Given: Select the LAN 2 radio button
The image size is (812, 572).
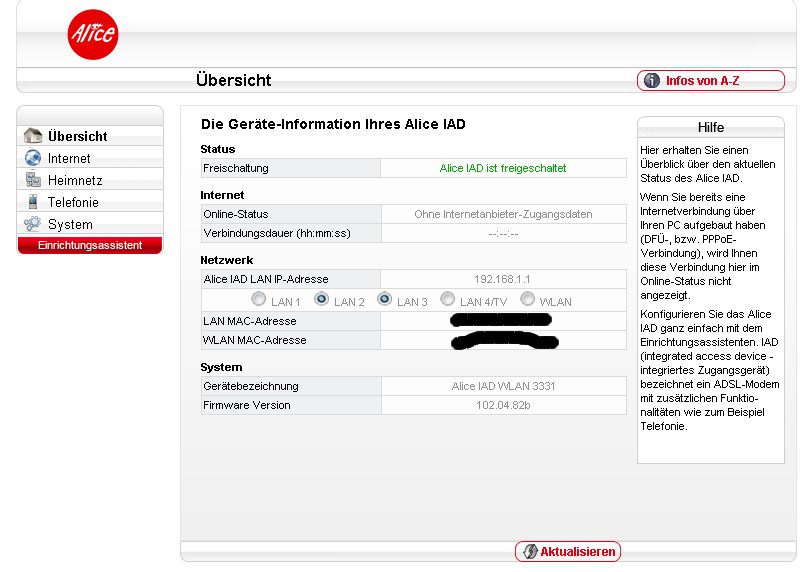Looking at the screenshot, I should (x=322, y=299).
